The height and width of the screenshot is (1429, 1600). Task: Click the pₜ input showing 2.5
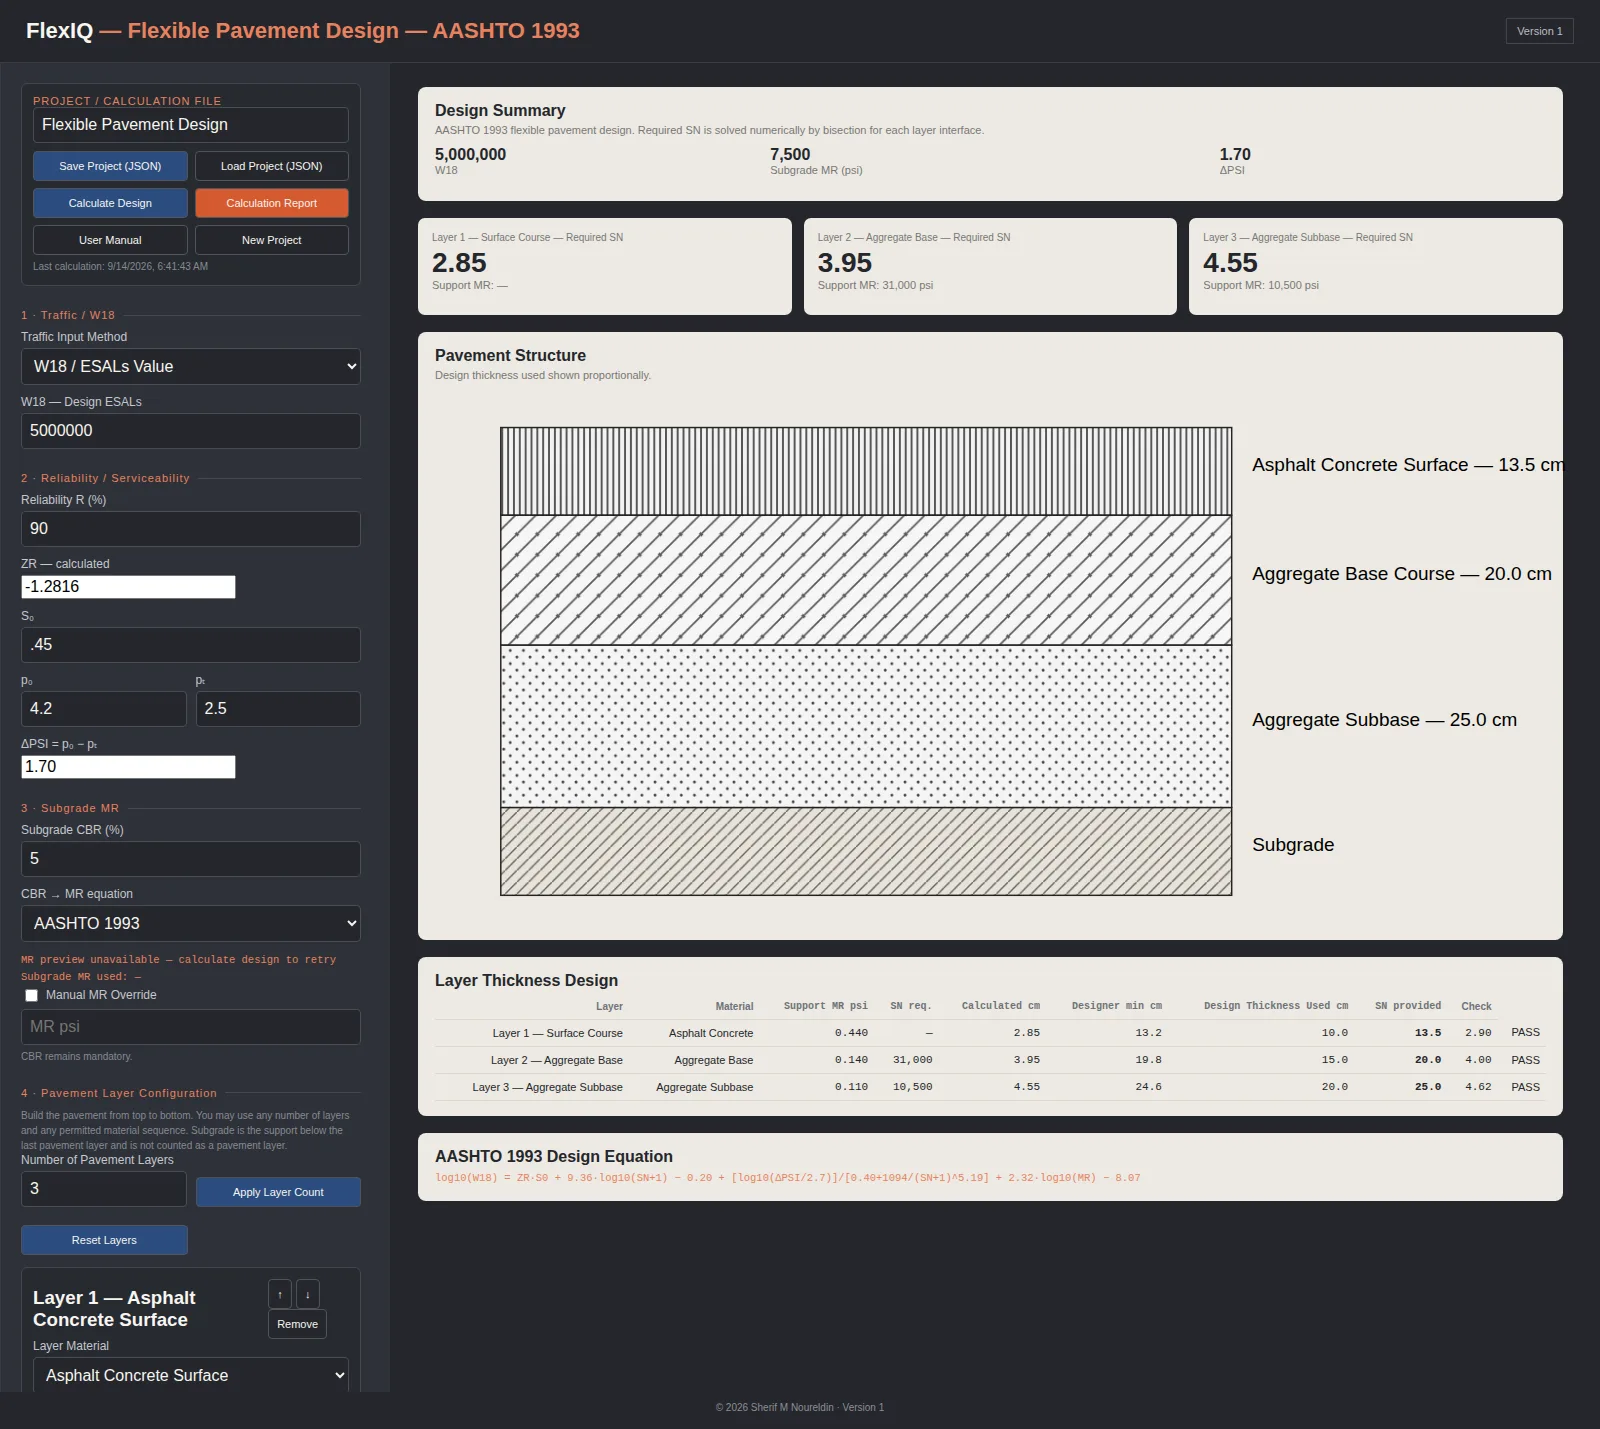[278, 709]
